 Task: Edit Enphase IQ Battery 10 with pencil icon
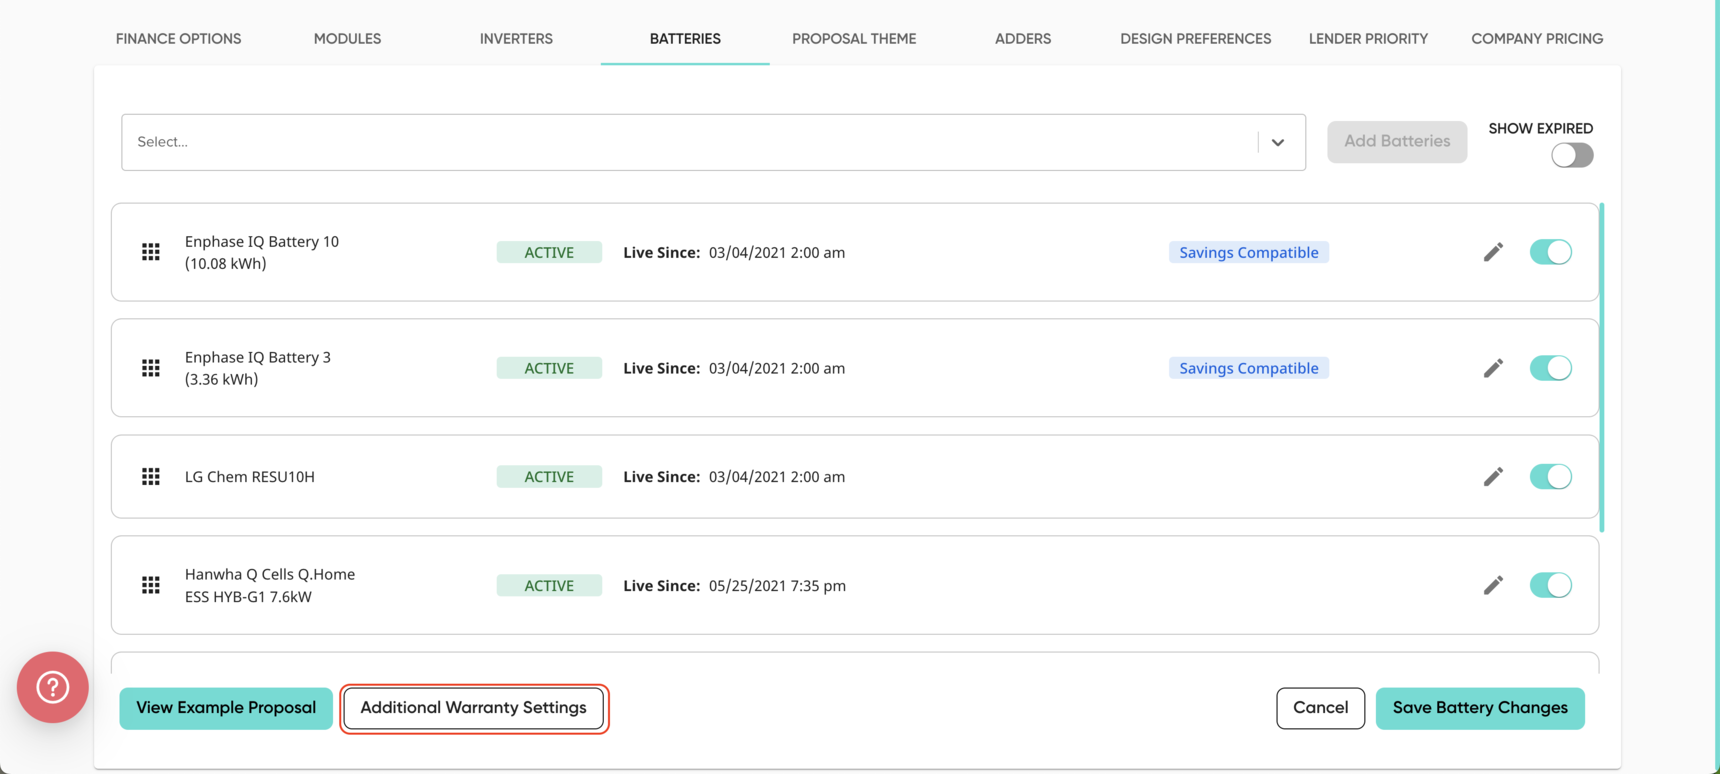point(1493,252)
